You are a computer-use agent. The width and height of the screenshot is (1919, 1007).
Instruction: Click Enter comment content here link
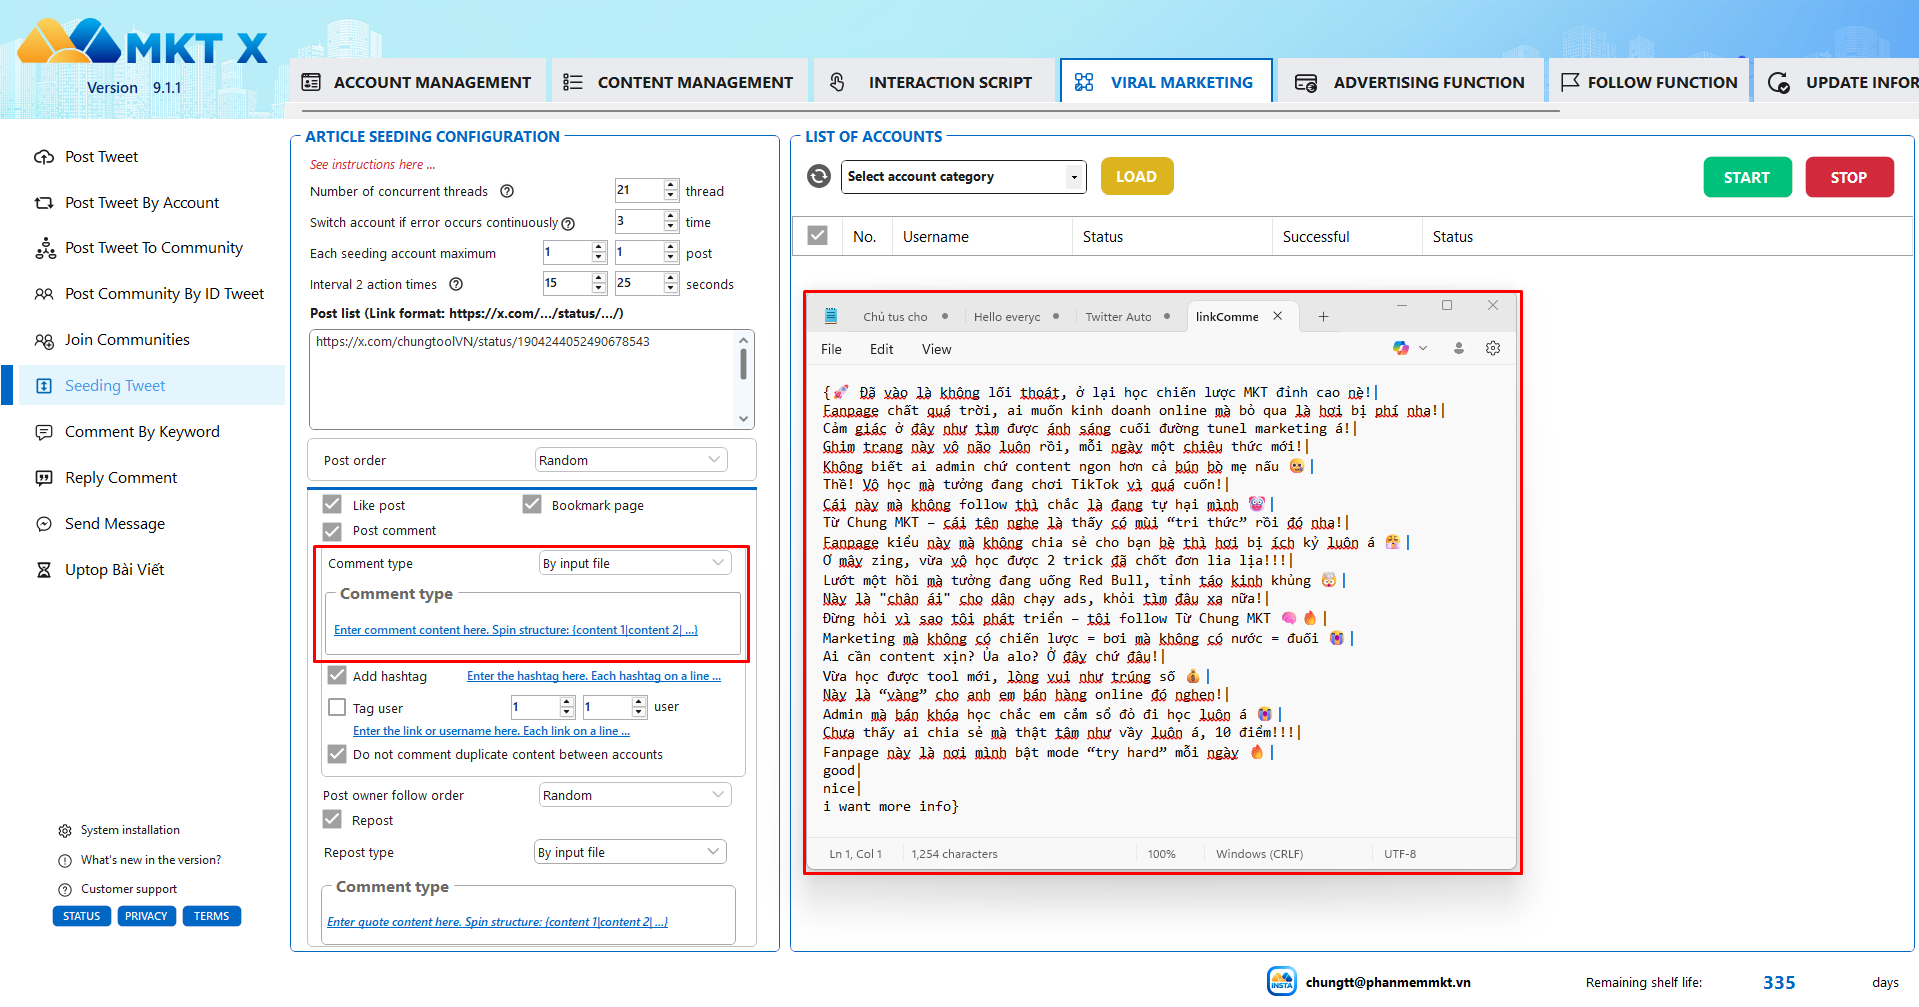516,630
